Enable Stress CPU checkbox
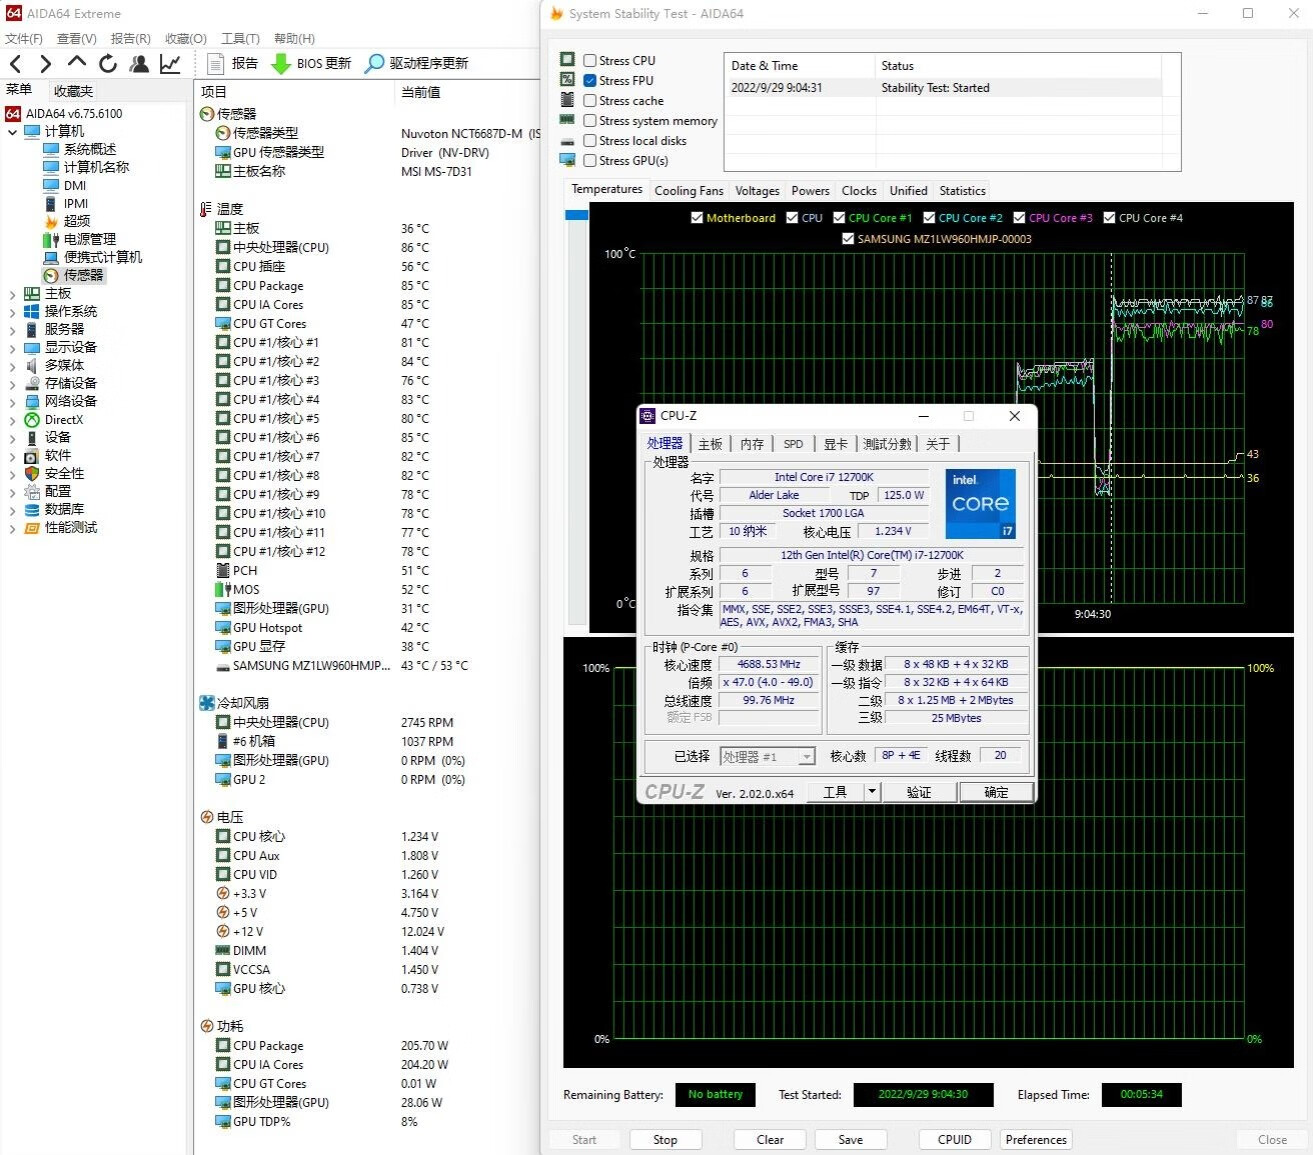Screen dimensions: 1313x1155 click(x=590, y=61)
